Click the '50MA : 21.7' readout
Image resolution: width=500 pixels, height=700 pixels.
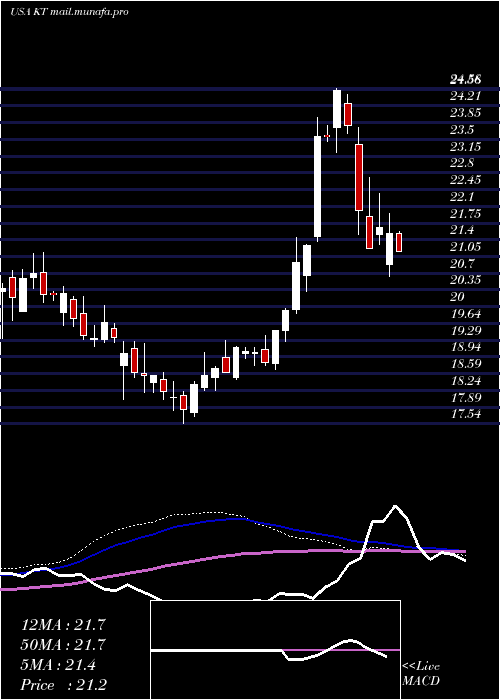[x=63, y=645]
